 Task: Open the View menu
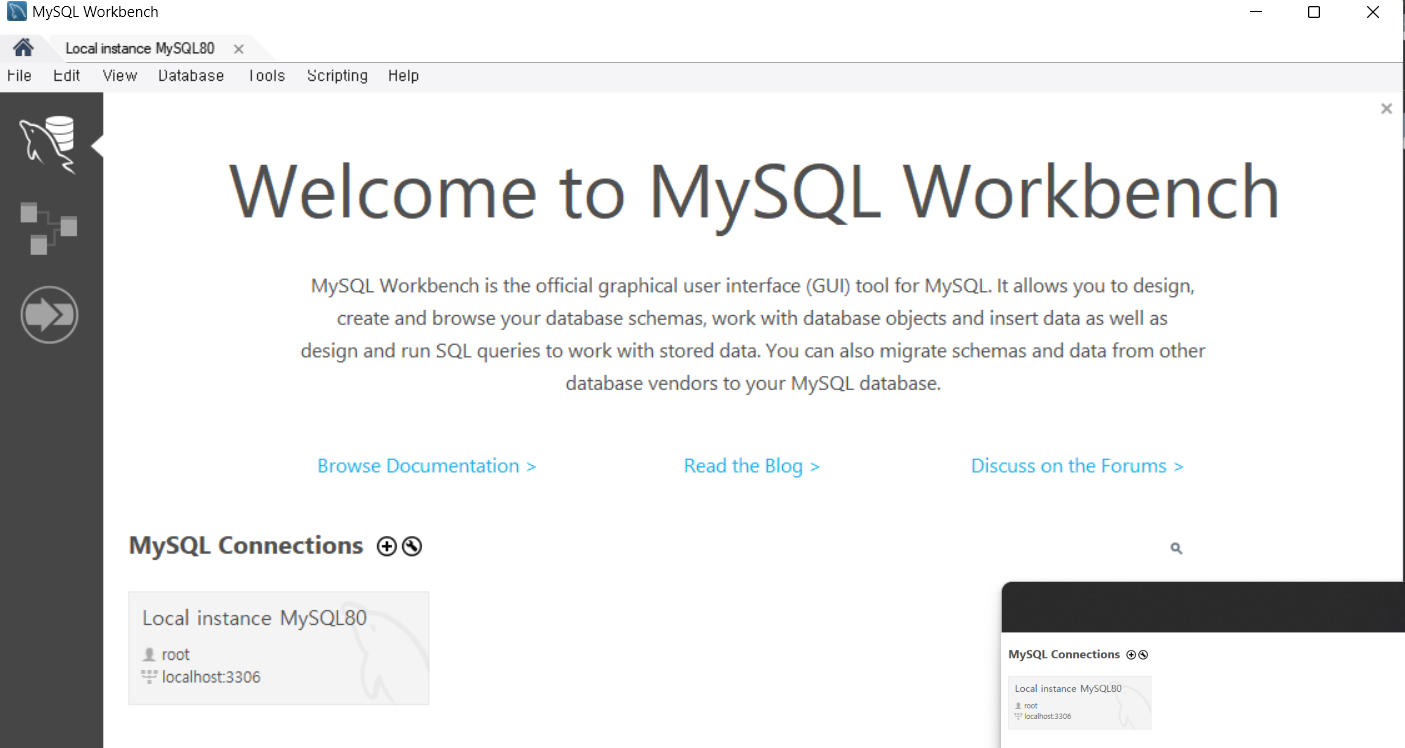119,76
